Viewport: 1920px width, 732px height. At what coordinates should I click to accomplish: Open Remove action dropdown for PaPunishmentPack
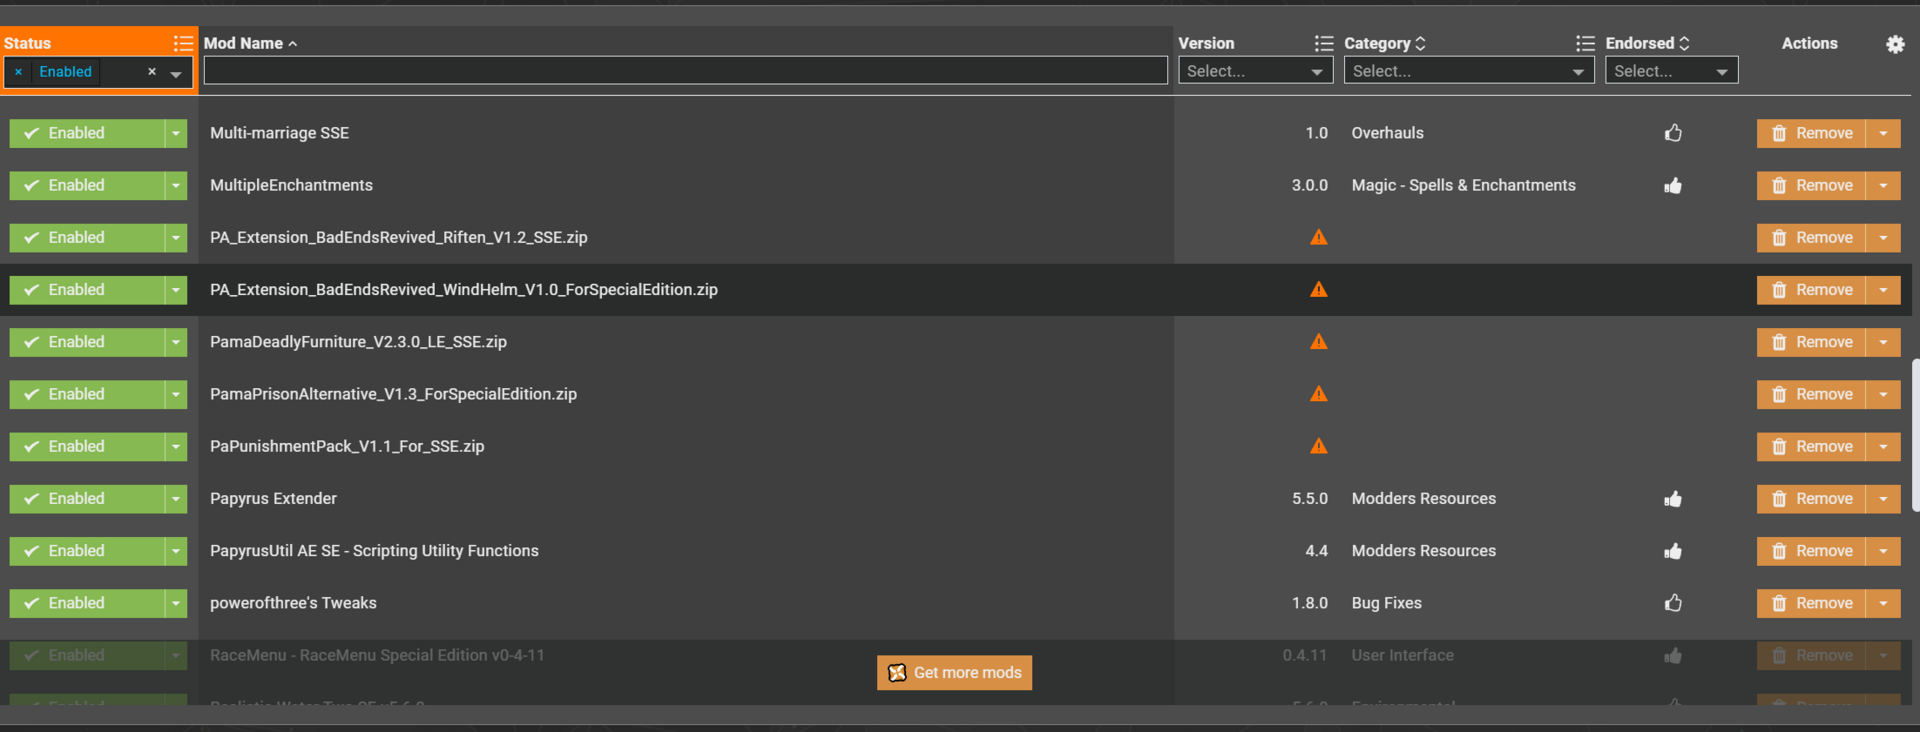(1883, 446)
